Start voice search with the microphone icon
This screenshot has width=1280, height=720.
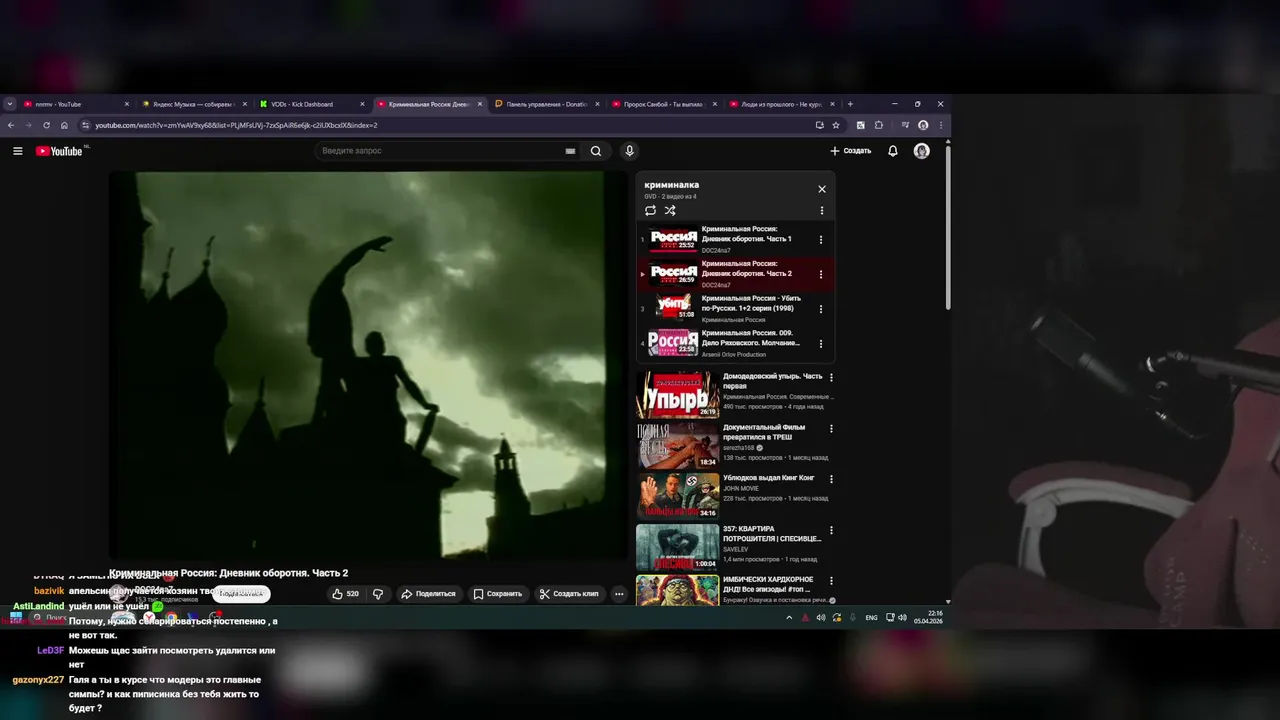coord(629,151)
